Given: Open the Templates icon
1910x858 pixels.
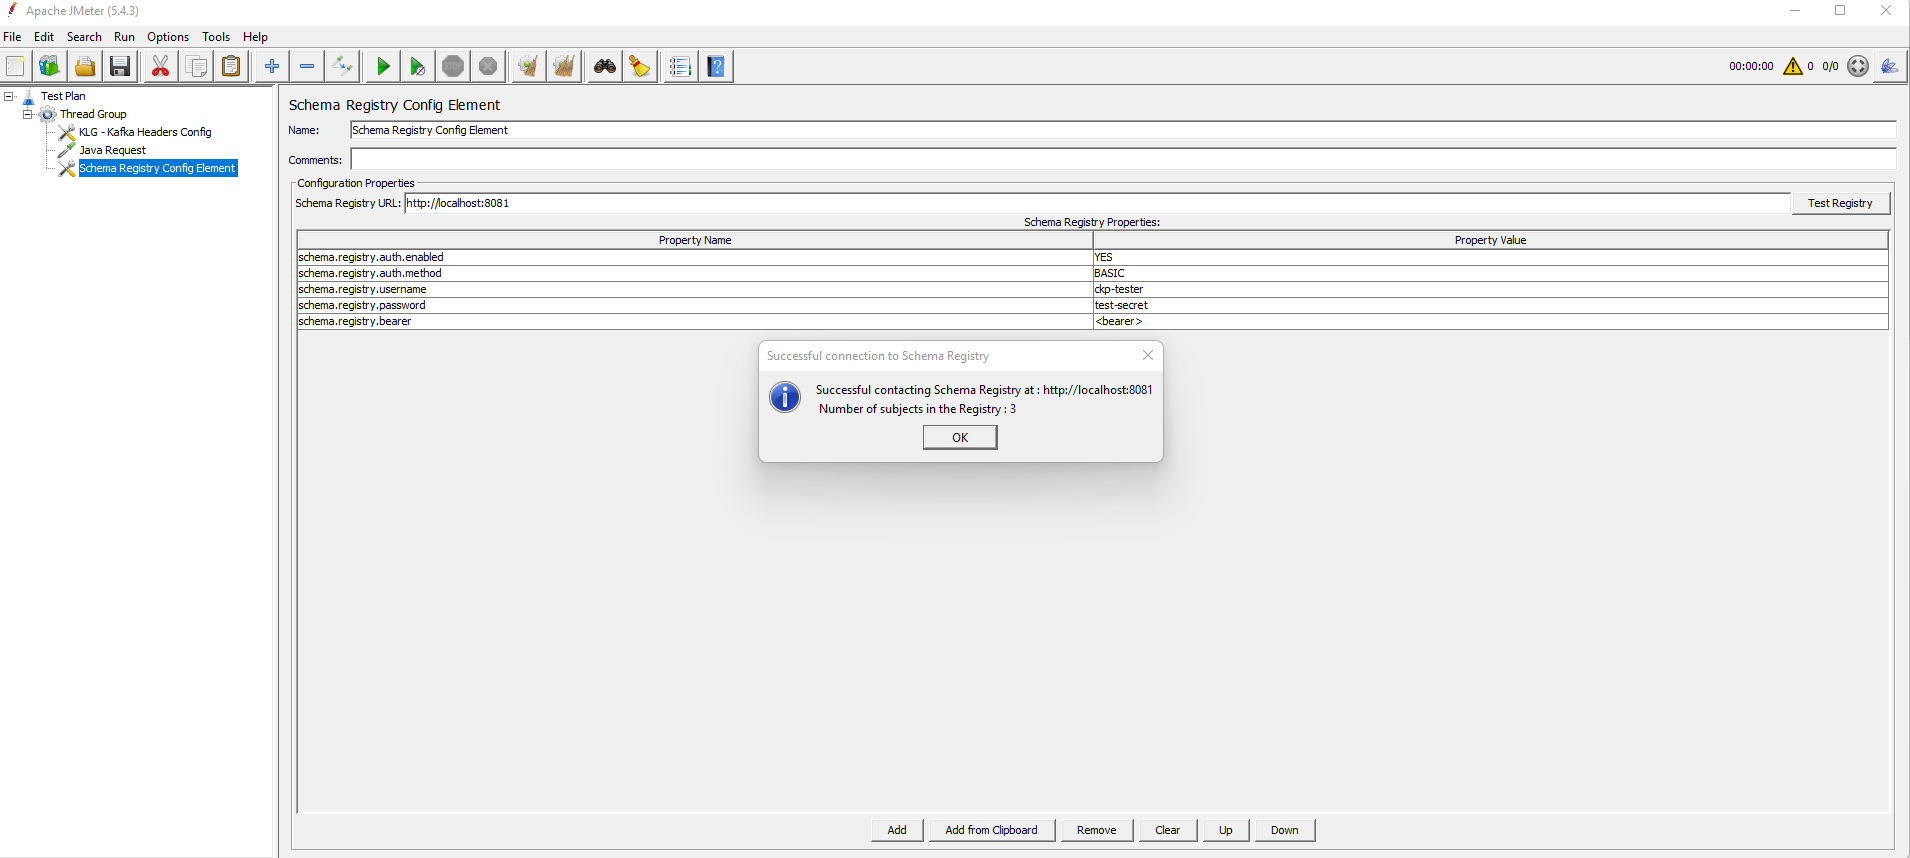Looking at the screenshot, I should coord(49,66).
